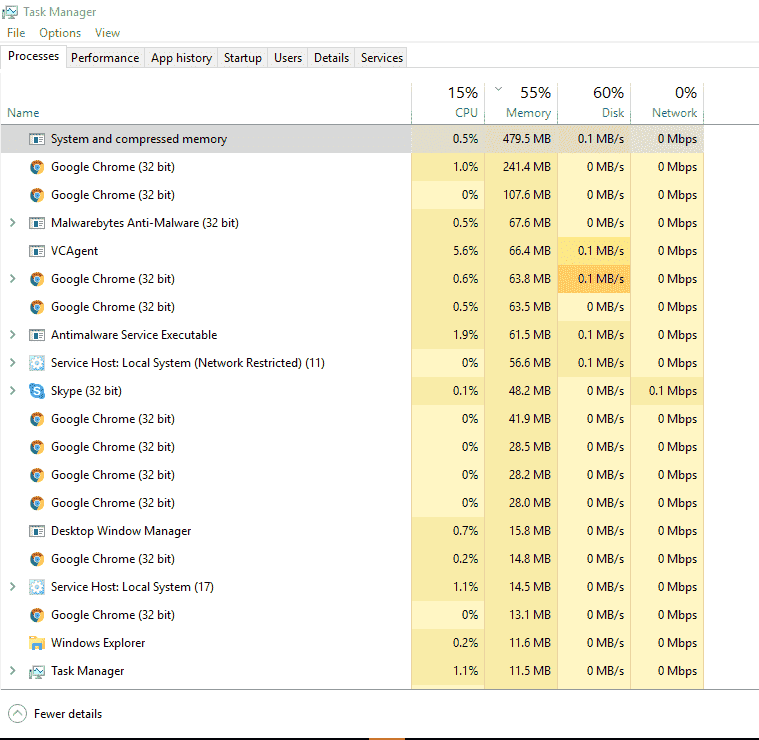
Task: Select the Processes tab
Action: [33, 56]
